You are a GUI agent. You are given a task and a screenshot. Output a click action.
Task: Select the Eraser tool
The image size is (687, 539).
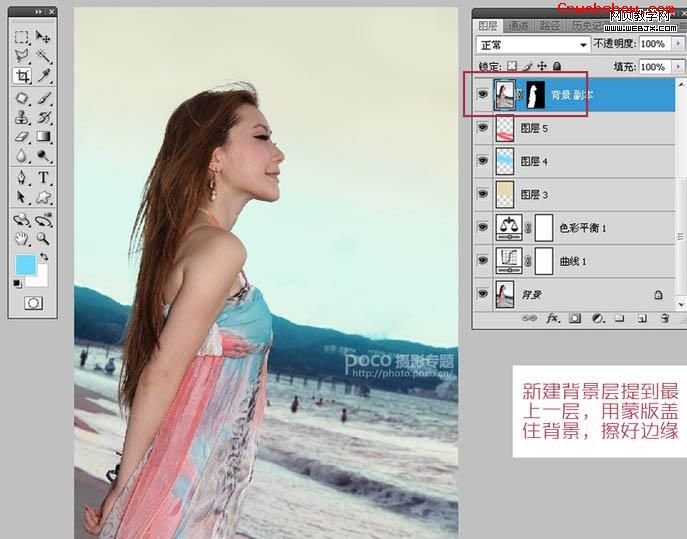(21, 136)
